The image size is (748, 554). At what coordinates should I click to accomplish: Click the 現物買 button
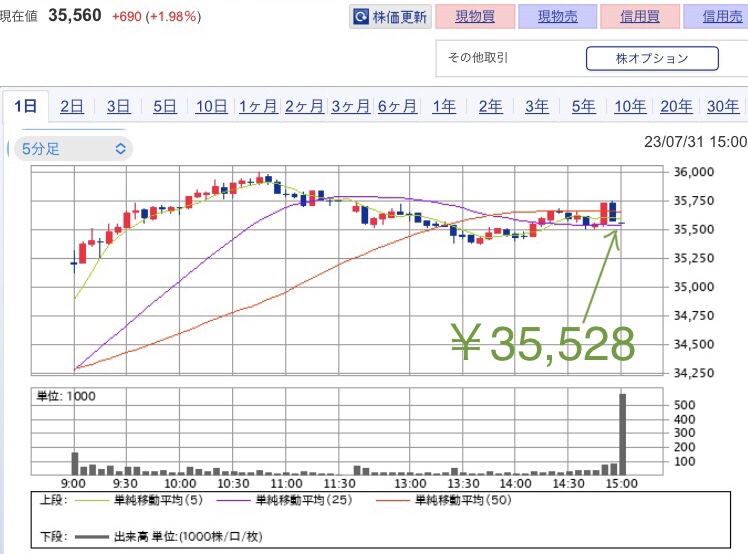[476, 17]
